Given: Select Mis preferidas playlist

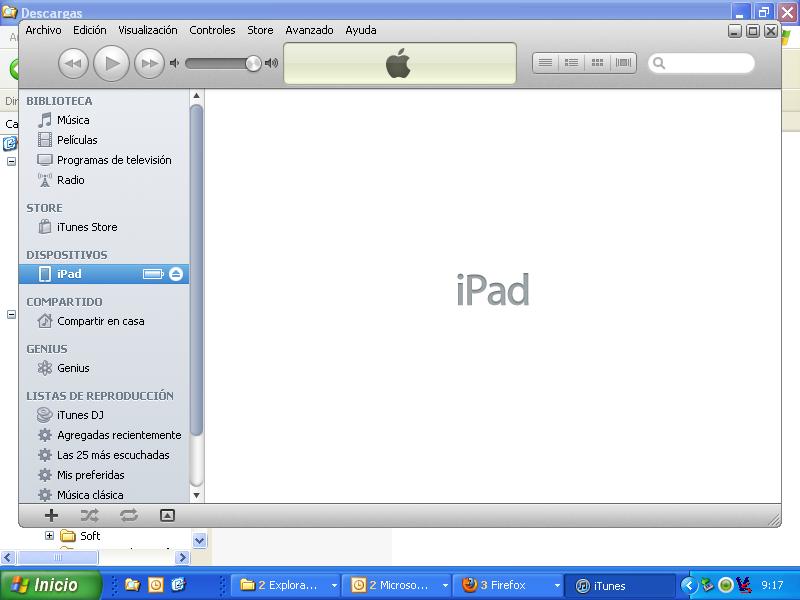Looking at the screenshot, I should point(104,474).
